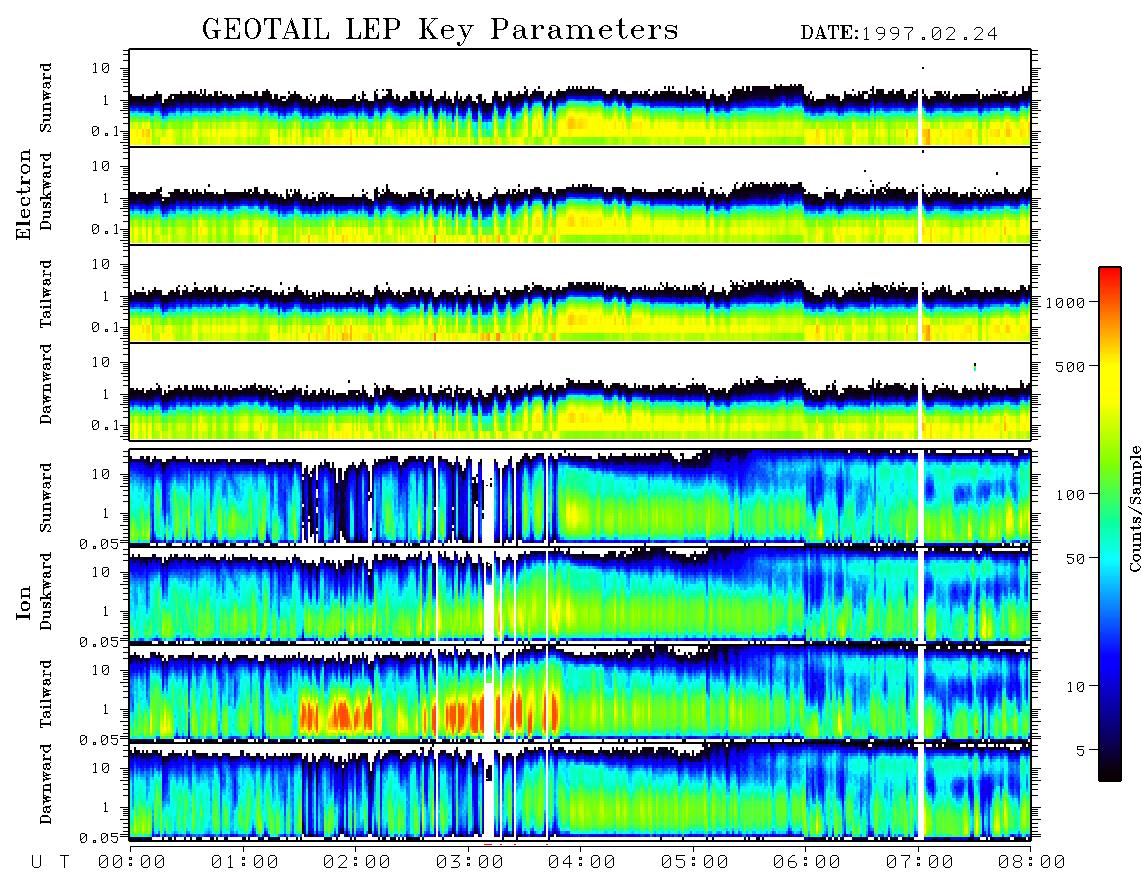Click the "08:00" time tick label
The height and width of the screenshot is (880, 1142).
(x=1032, y=863)
